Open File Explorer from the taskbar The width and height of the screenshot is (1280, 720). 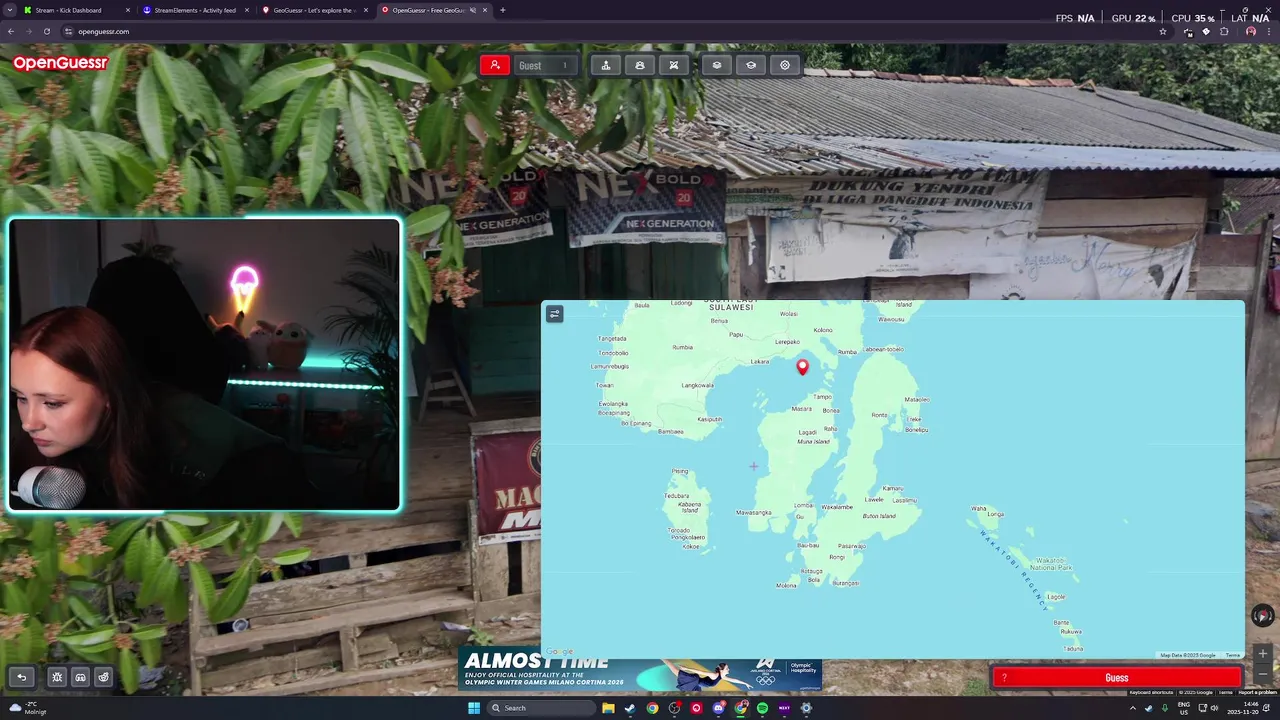[x=608, y=708]
